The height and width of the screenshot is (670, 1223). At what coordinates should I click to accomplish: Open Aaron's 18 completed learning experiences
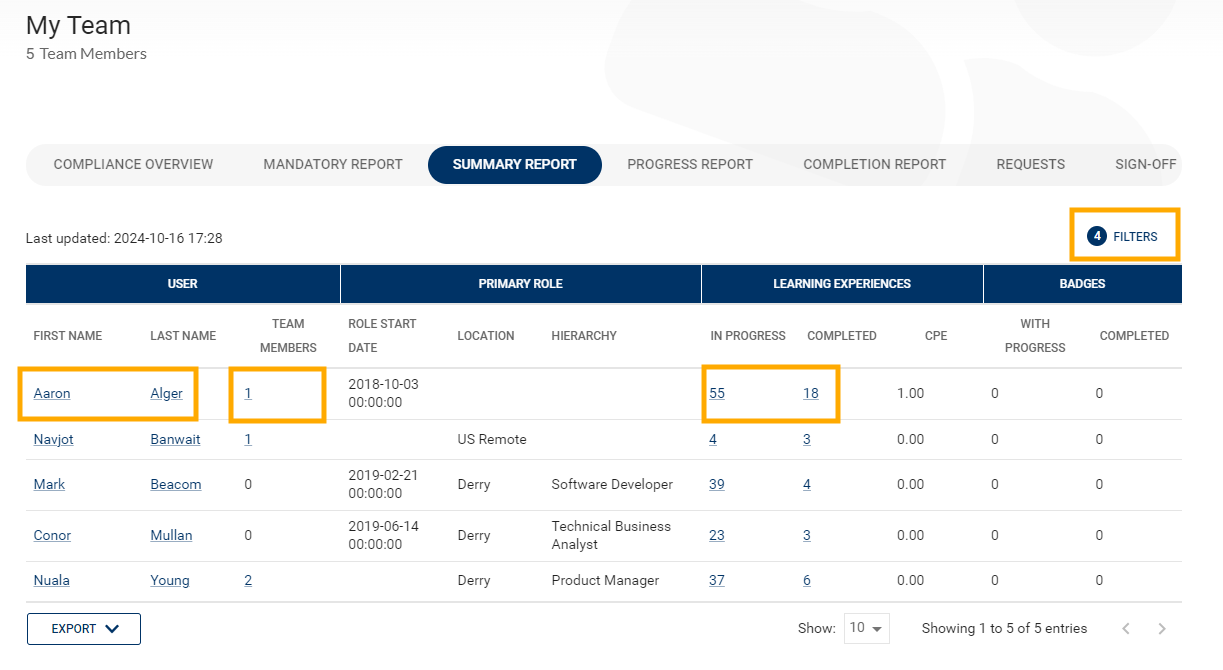[x=811, y=394]
